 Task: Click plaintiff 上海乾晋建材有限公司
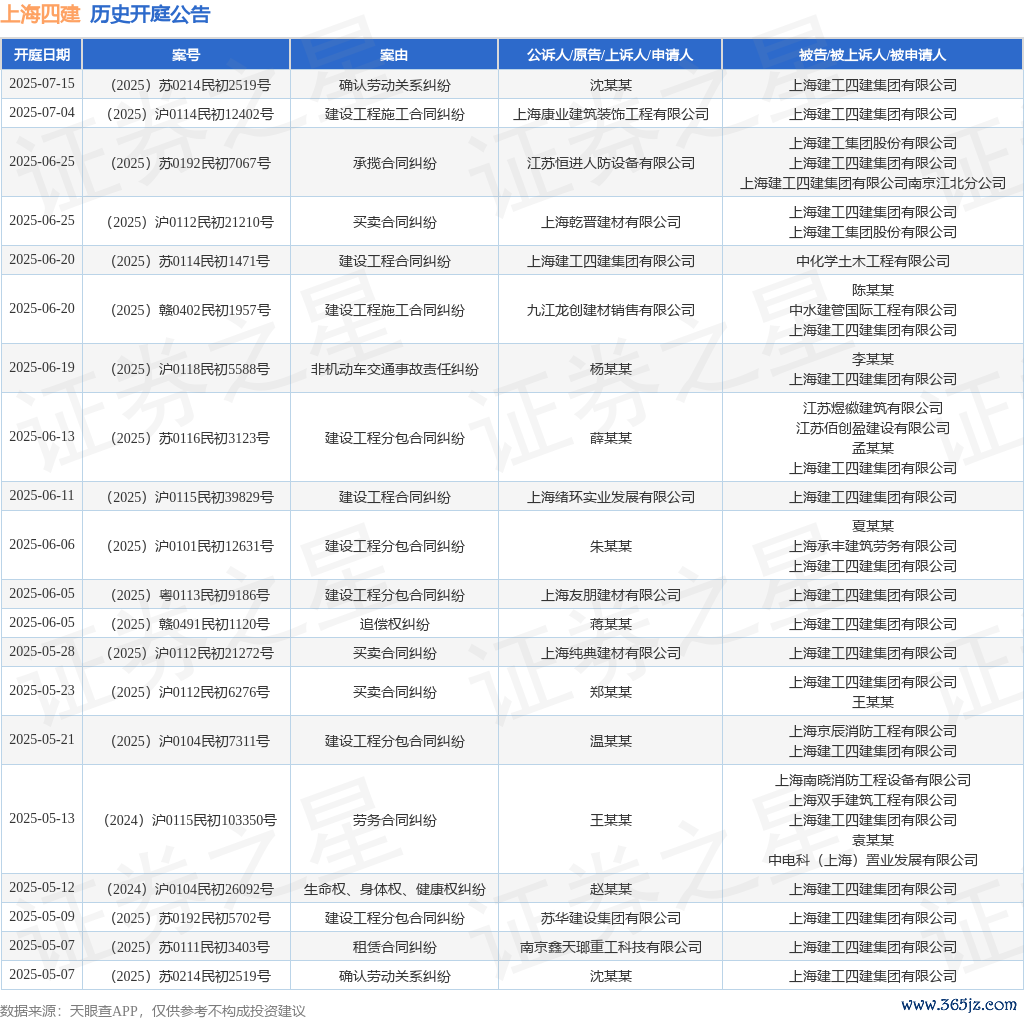[611, 222]
